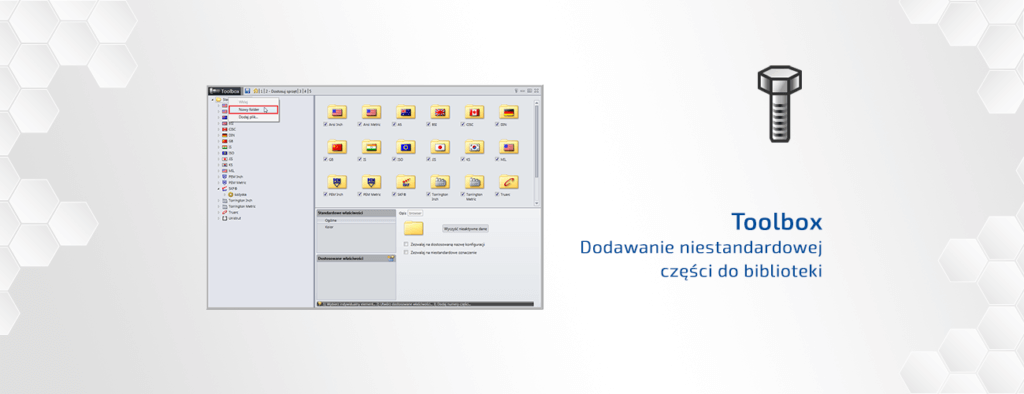Click the save (floppy disk) icon in Toolbox header
This screenshot has height=394, width=1024.
(x=248, y=90)
